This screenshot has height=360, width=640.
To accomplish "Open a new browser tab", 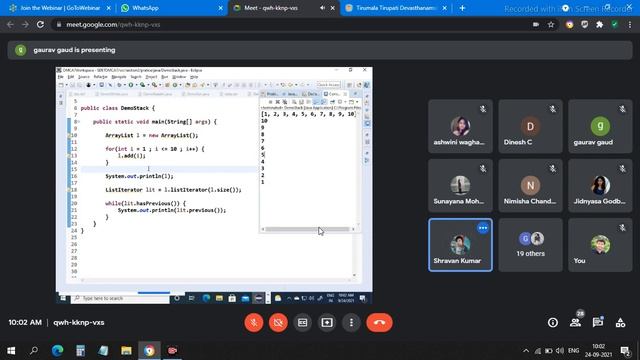I will click(x=462, y=8).
